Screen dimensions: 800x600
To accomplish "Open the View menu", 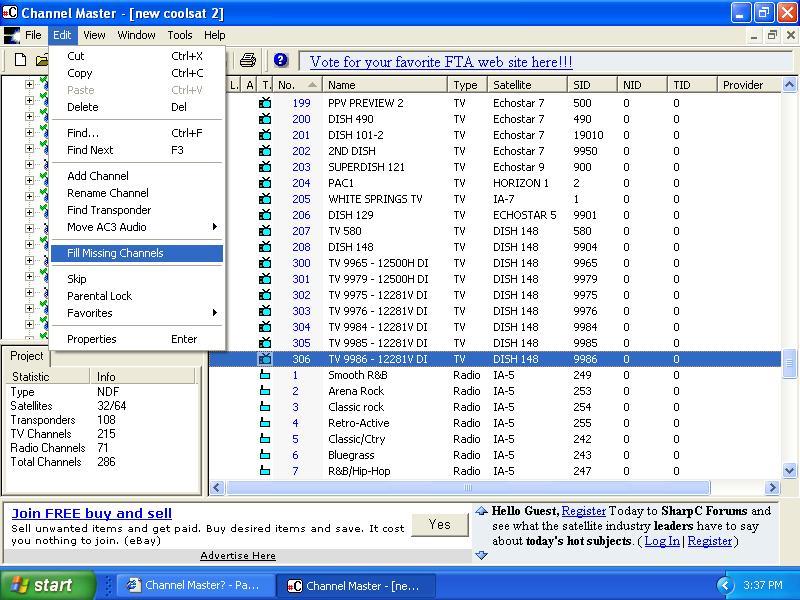I will point(94,35).
